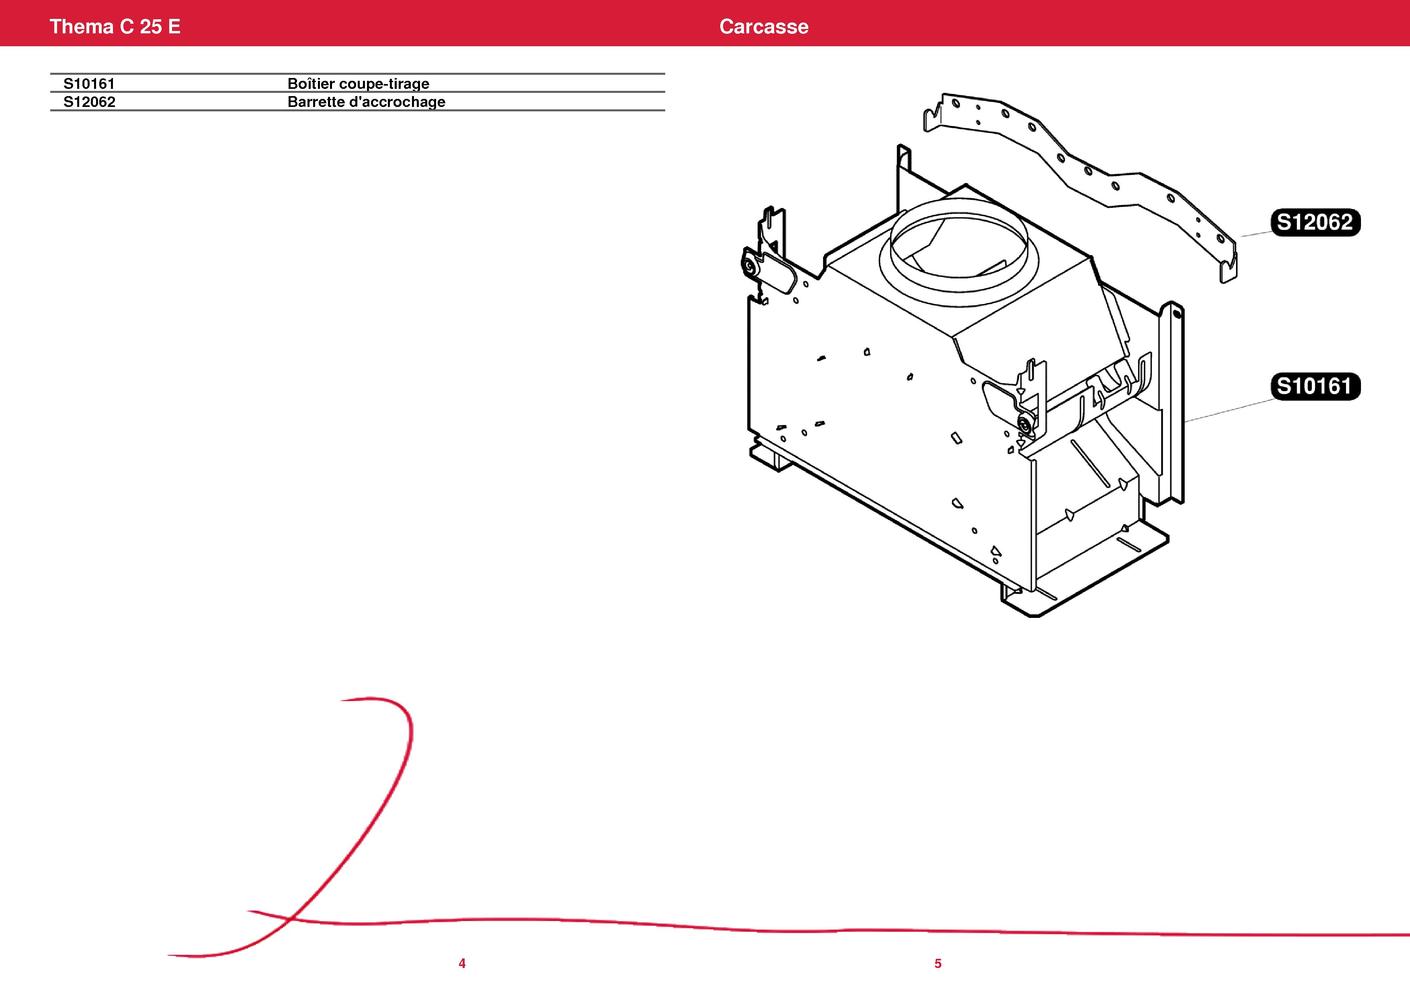The width and height of the screenshot is (1410, 997).
Task: Click the S12062 callout label on the diagram
Action: click(1315, 222)
